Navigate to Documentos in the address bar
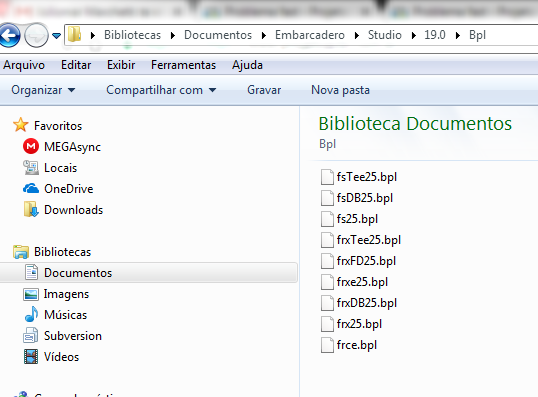Image resolution: width=538 pixels, height=397 pixels. (218, 35)
